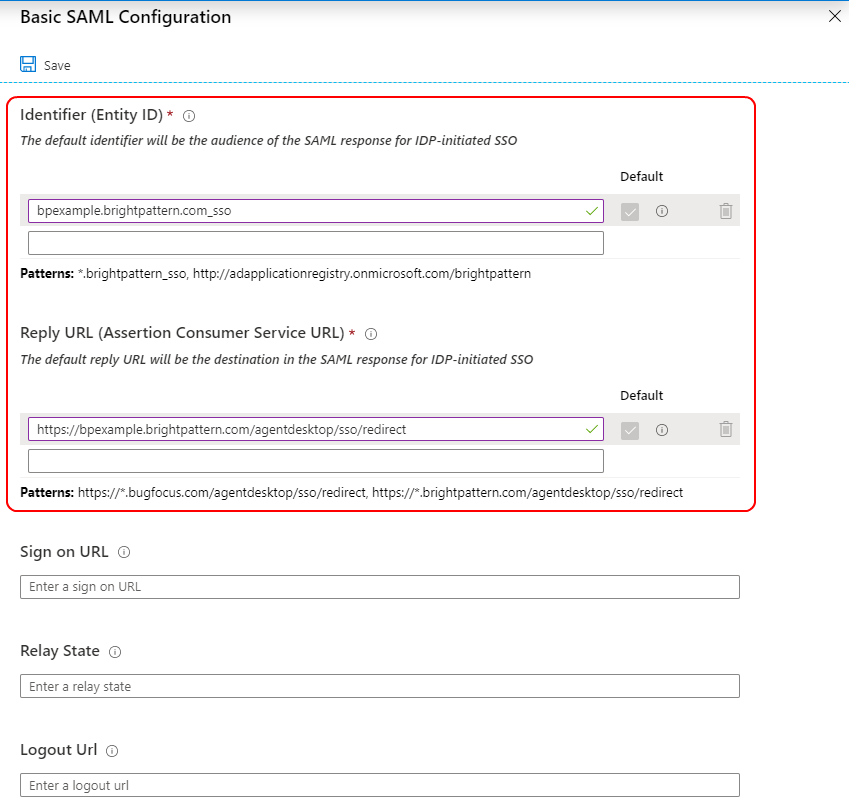Open info tooltip beside Identifier (Entity ID)
The width and height of the screenshot is (849, 809).
(x=189, y=116)
